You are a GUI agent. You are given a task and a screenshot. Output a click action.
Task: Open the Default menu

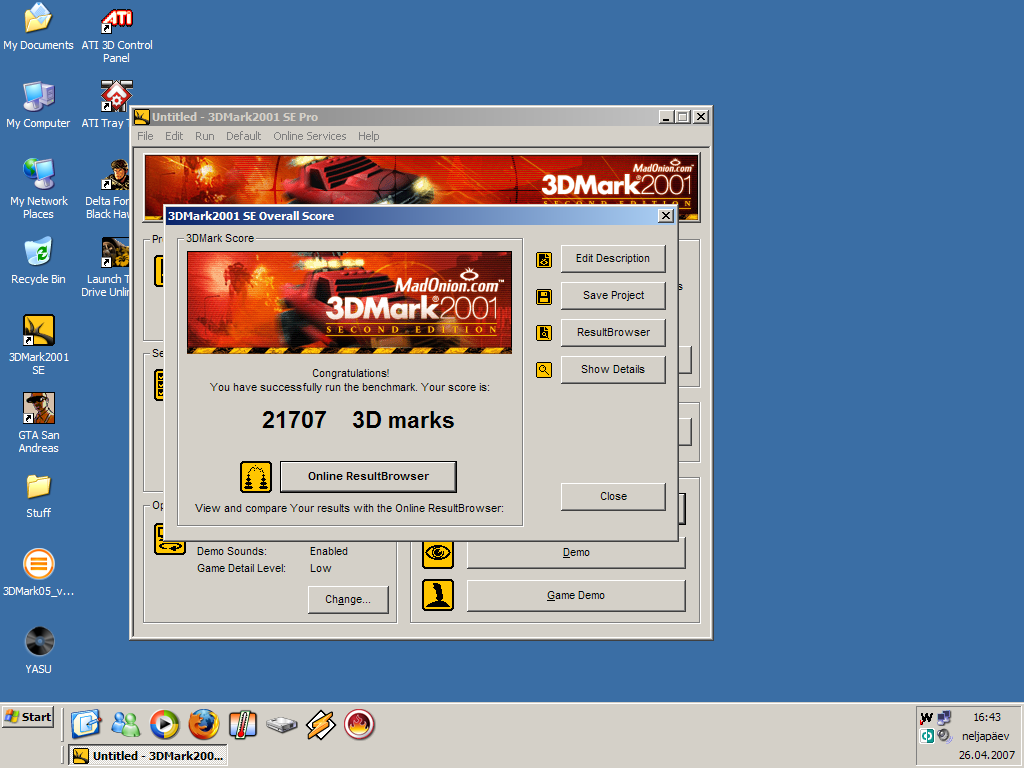point(243,136)
